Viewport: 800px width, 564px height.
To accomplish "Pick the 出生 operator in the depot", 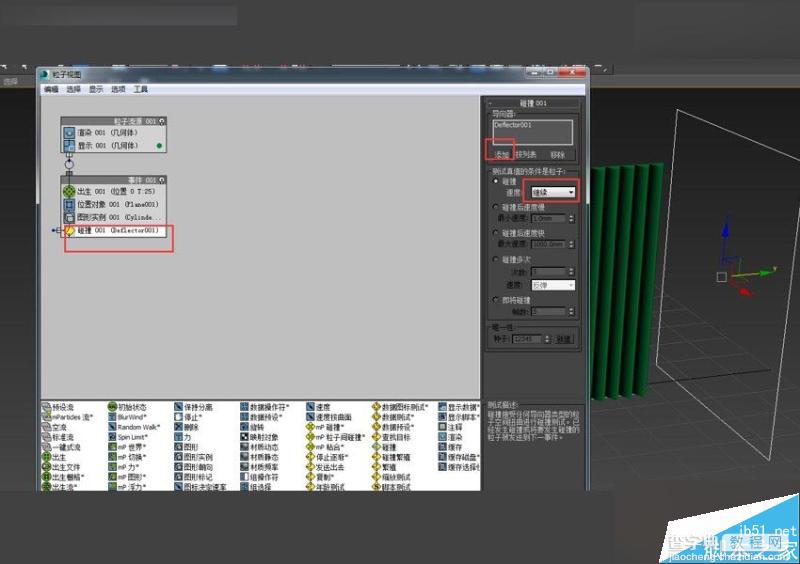I will tap(54, 457).
